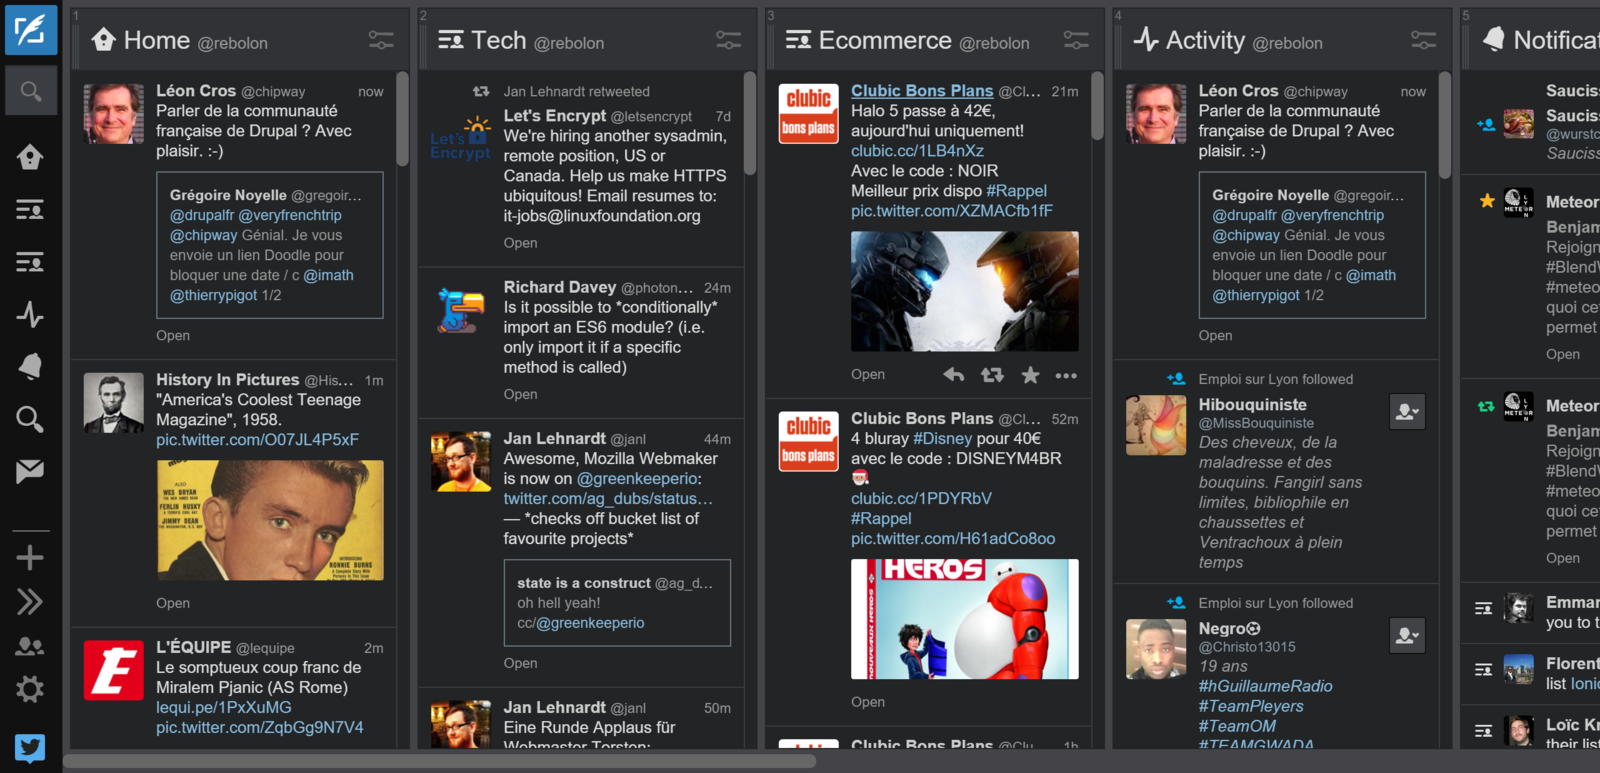Click the Ecommerce column header title
The width and height of the screenshot is (1600, 773).
(x=885, y=40)
